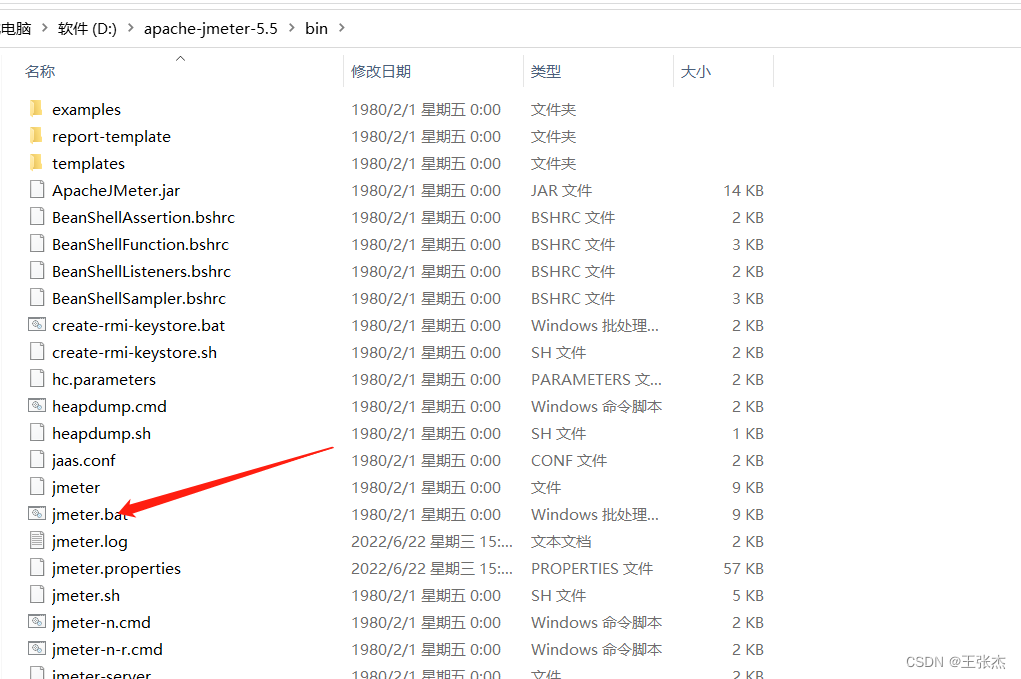Click modified date of jmeter.log row
Screen dimensions: 1021x679
432,541
